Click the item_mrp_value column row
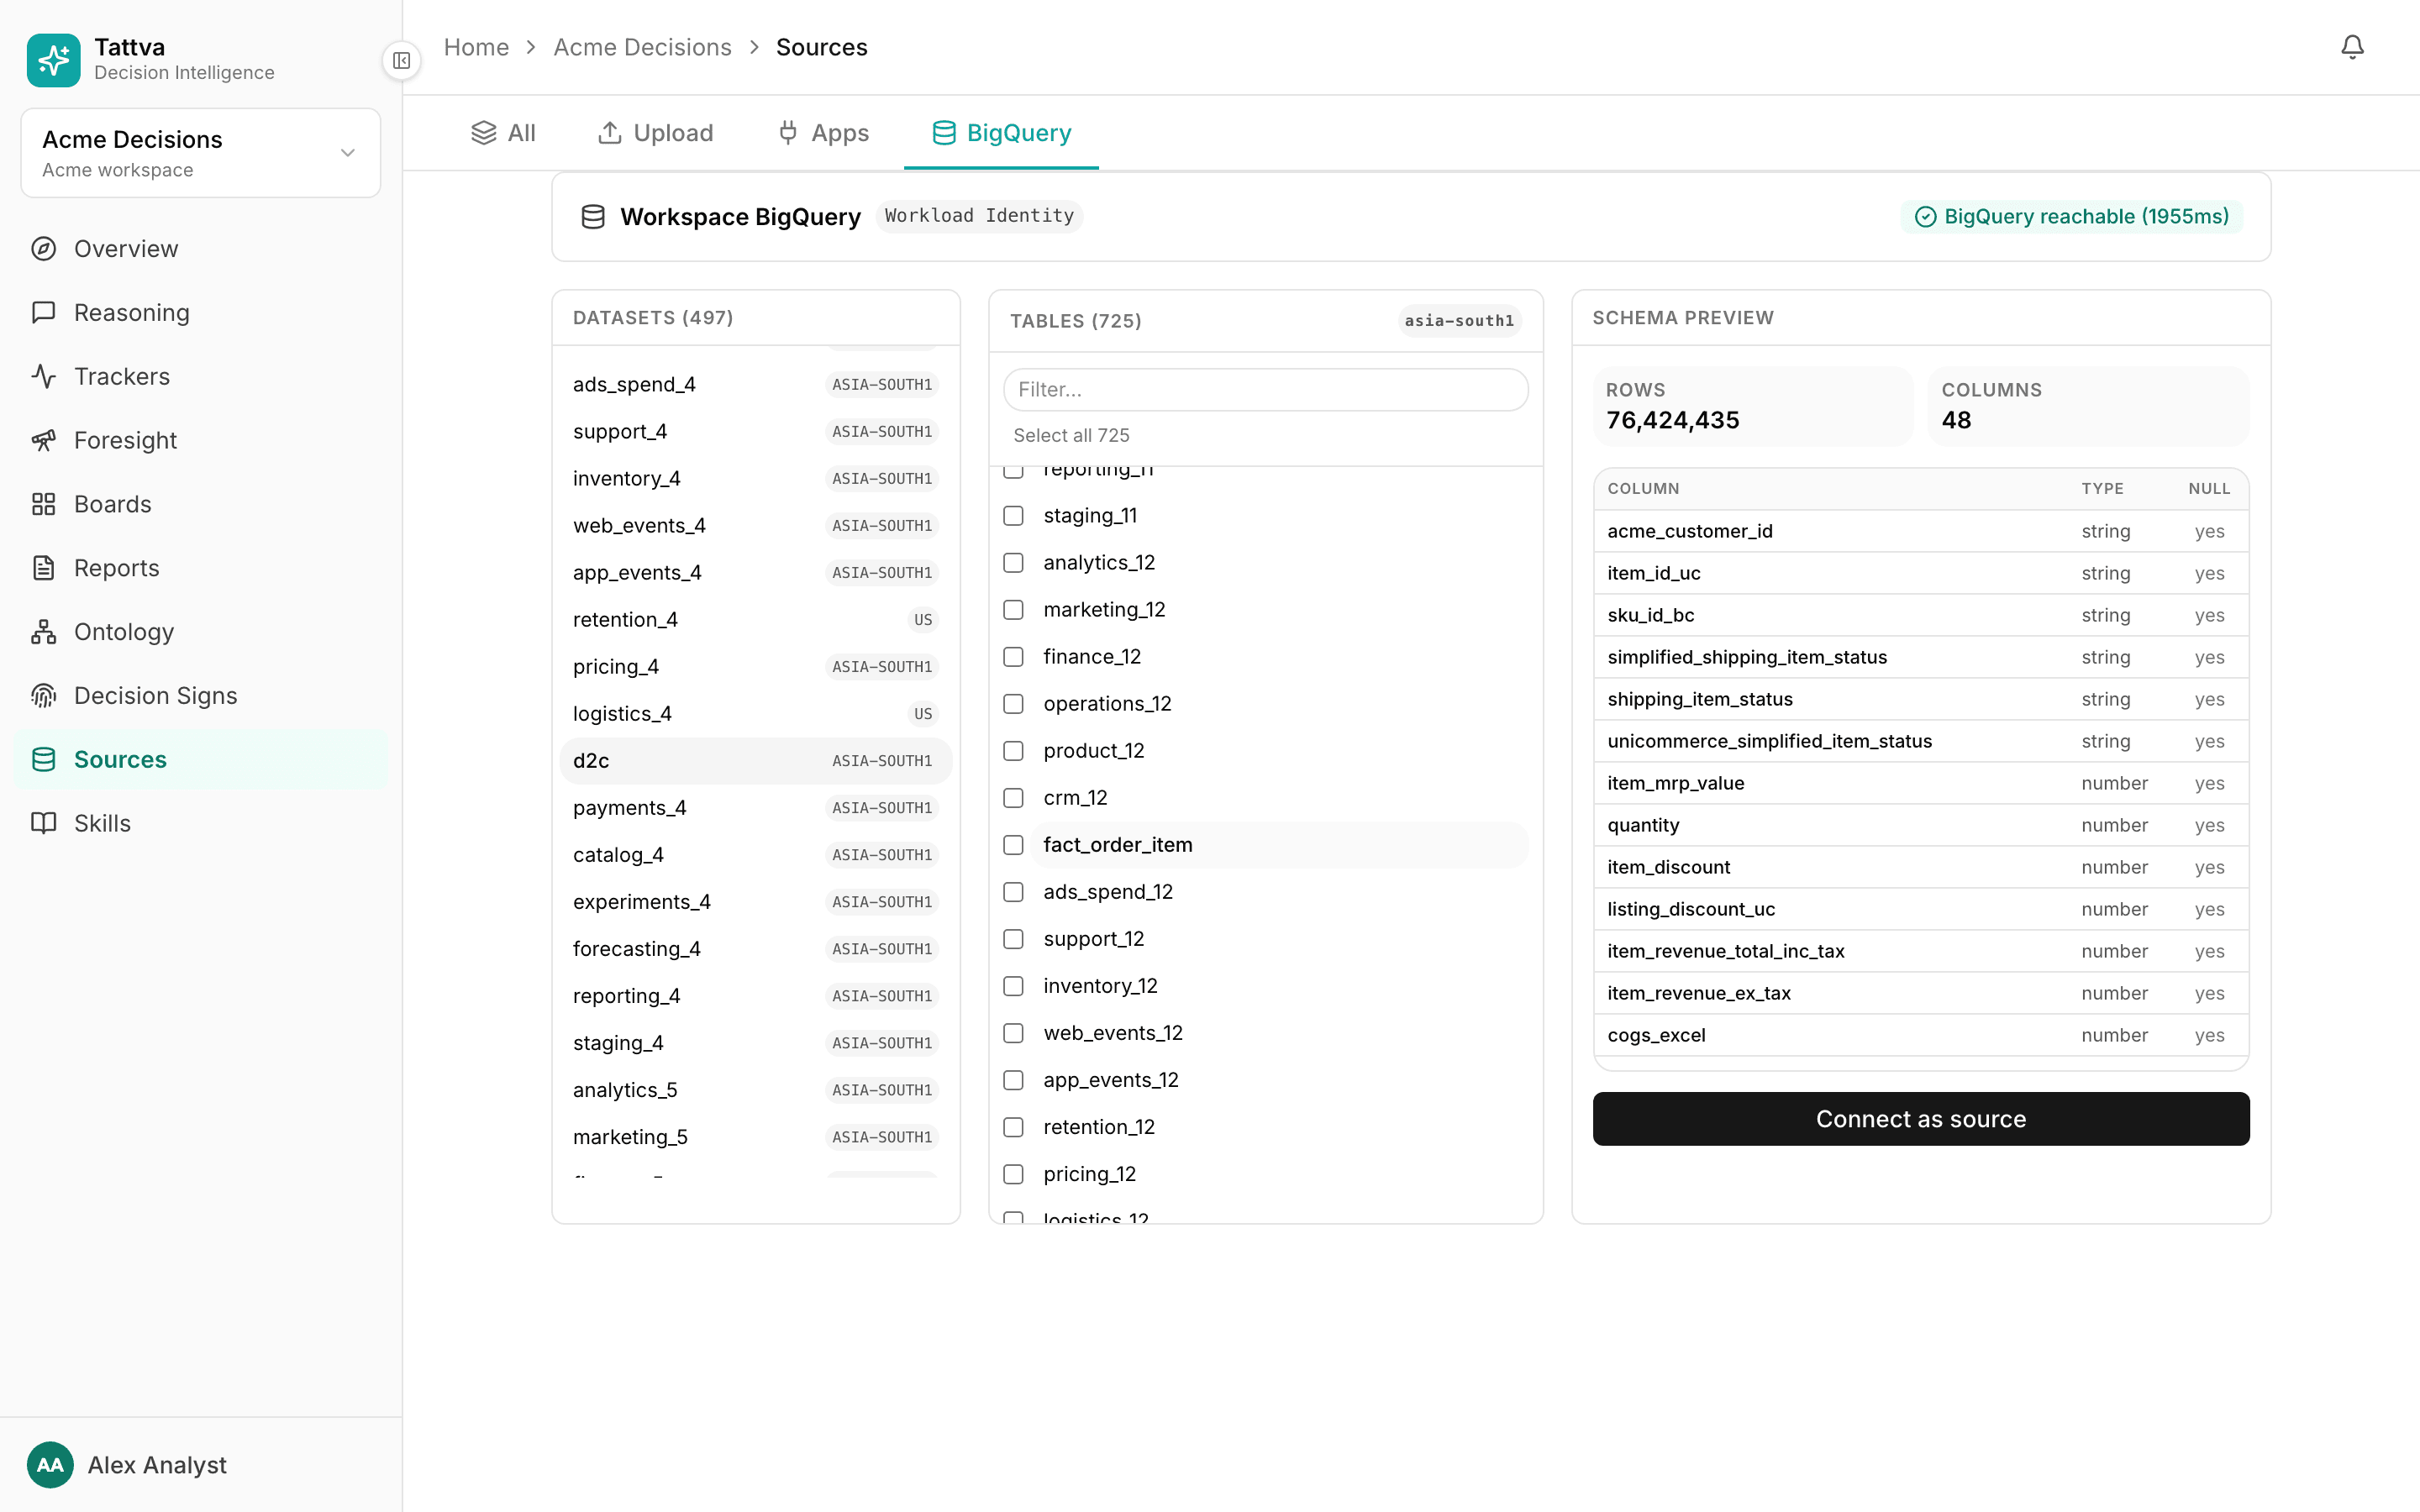This screenshot has width=2420, height=1512. 1921,783
